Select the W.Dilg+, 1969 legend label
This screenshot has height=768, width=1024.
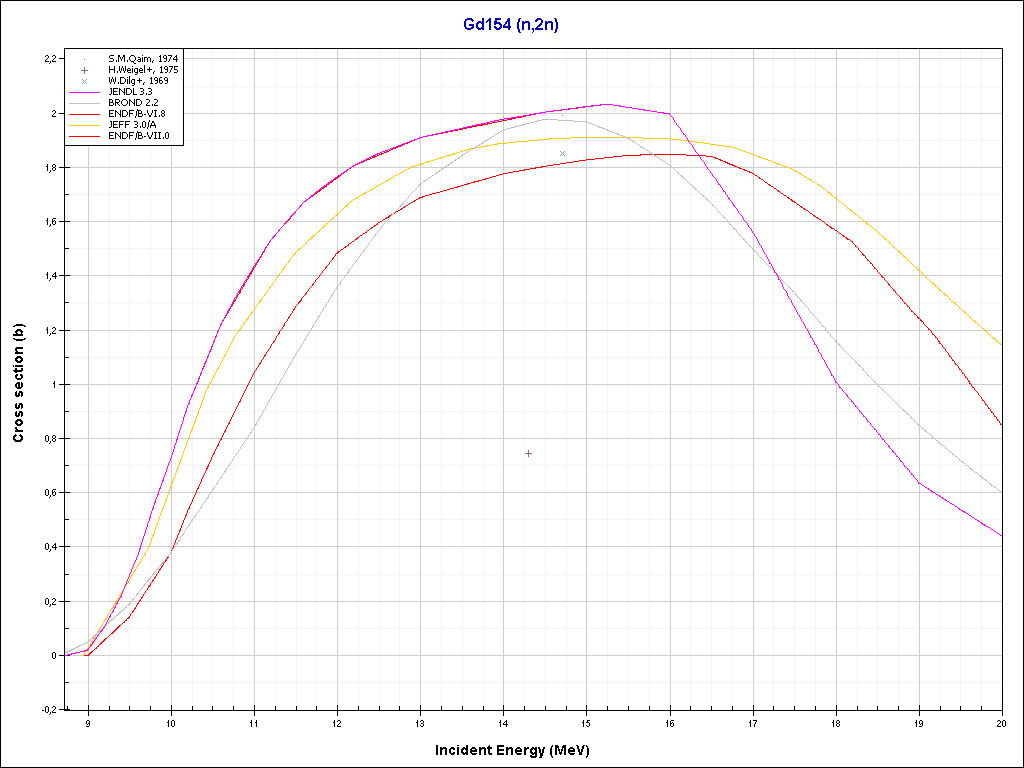click(x=139, y=80)
